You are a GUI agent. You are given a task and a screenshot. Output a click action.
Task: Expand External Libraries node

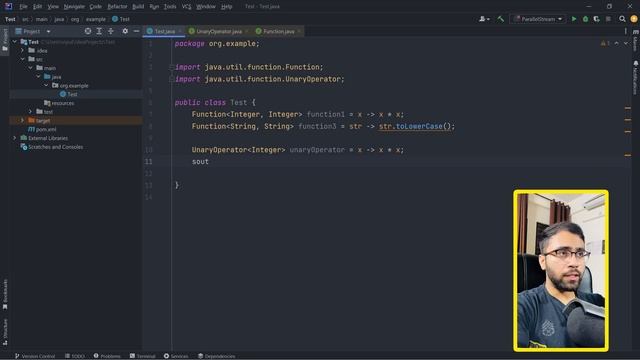(15, 138)
